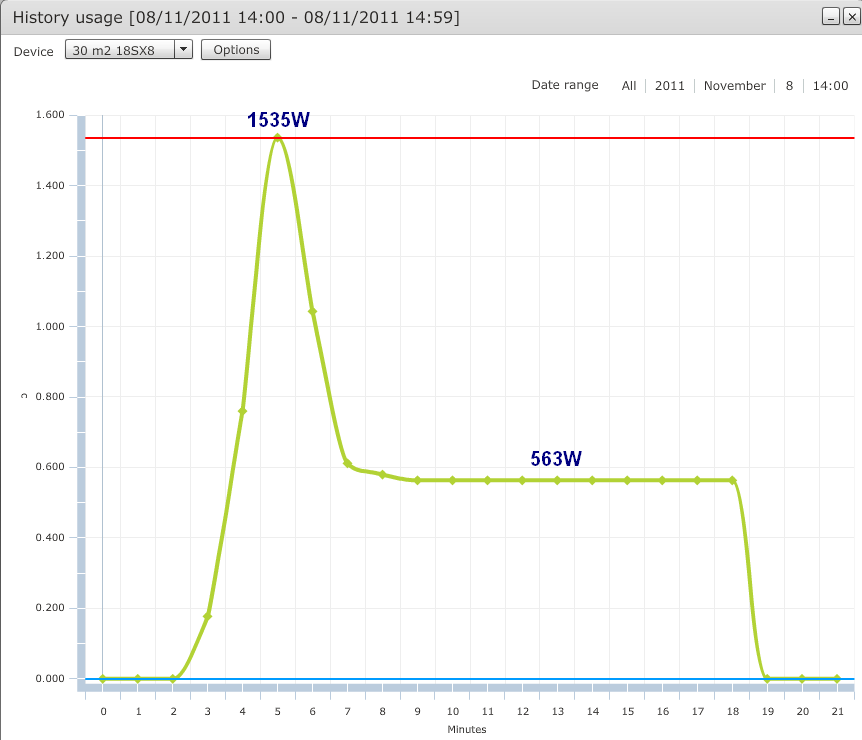Click the data point at minute 12

tap(522, 480)
